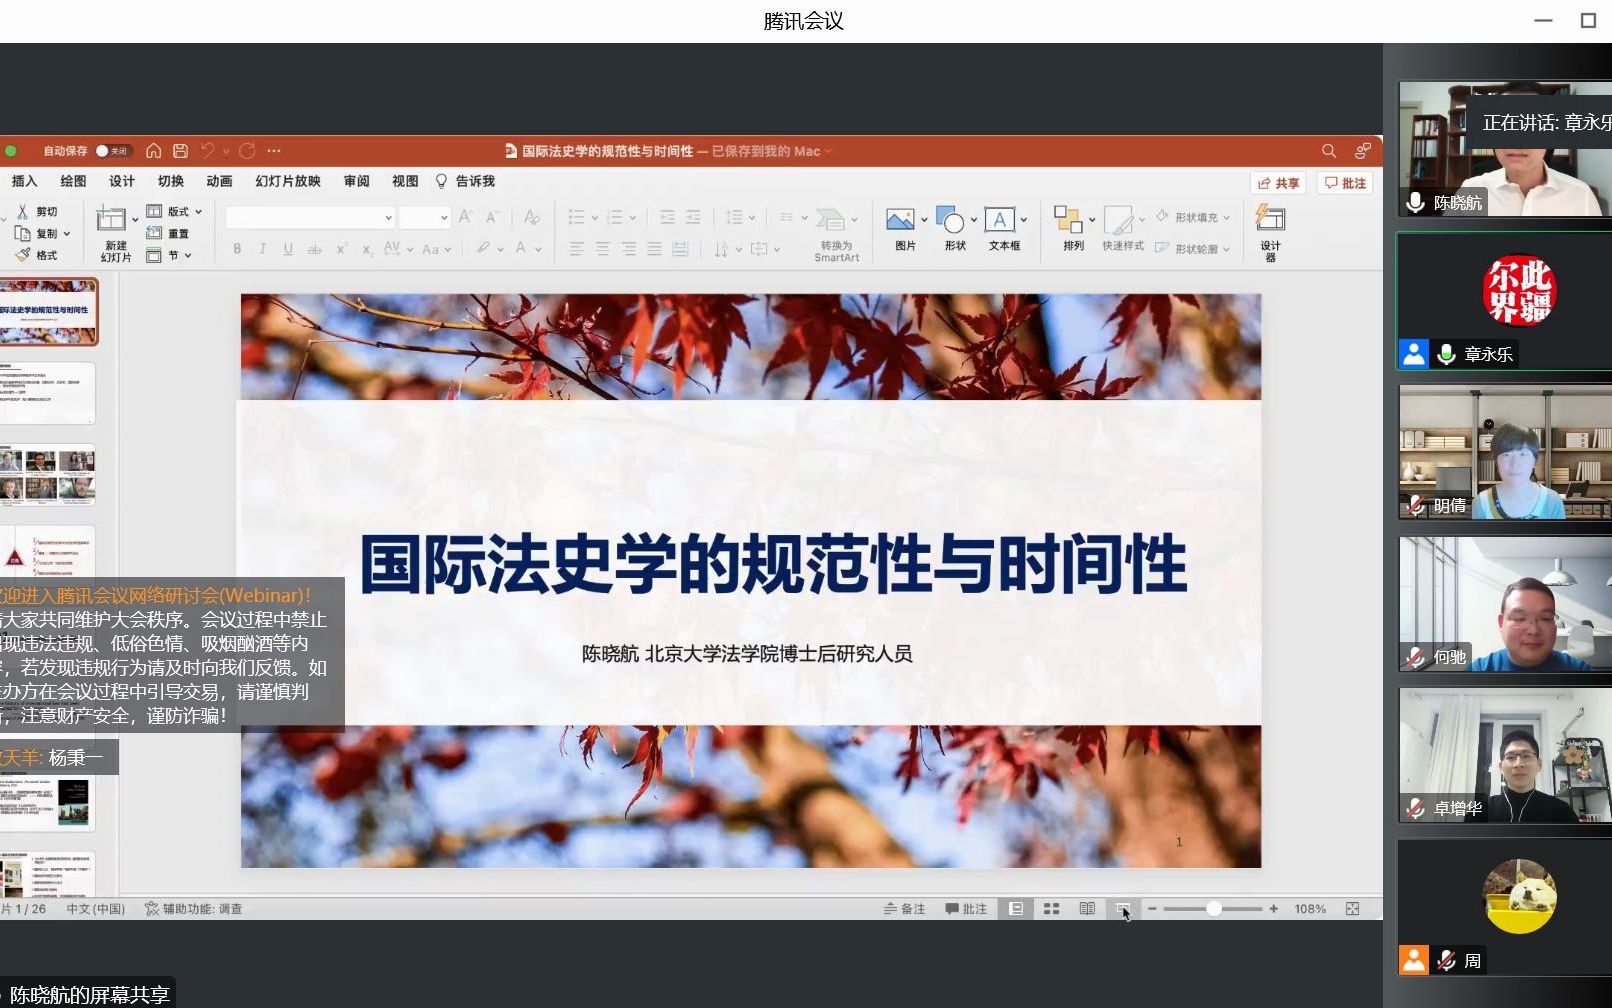Click the 转换为 SmartArt button
Screen dimensions: 1612x1008
(836, 235)
